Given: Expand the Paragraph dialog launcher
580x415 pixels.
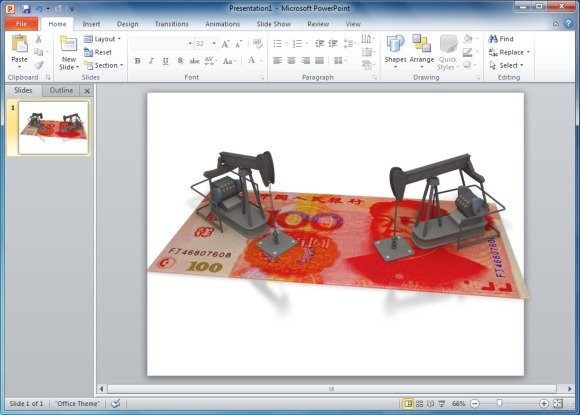Looking at the screenshot, I should (x=375, y=78).
